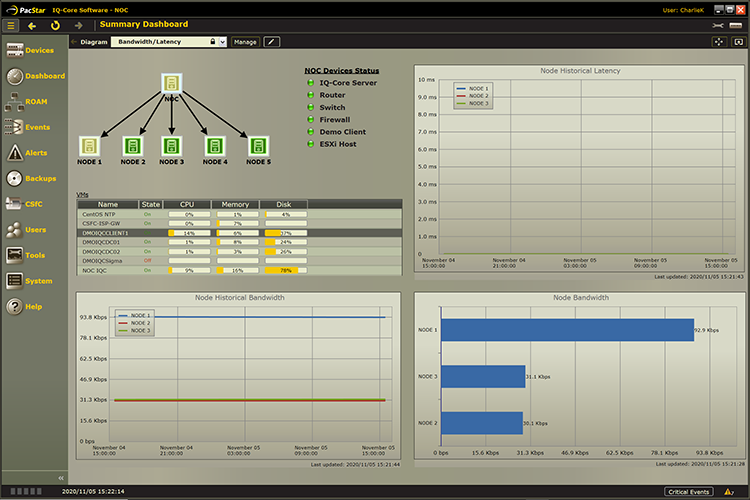750x500 pixels.
Task: Click the Memory column header
Action: pyautogui.click(x=235, y=204)
